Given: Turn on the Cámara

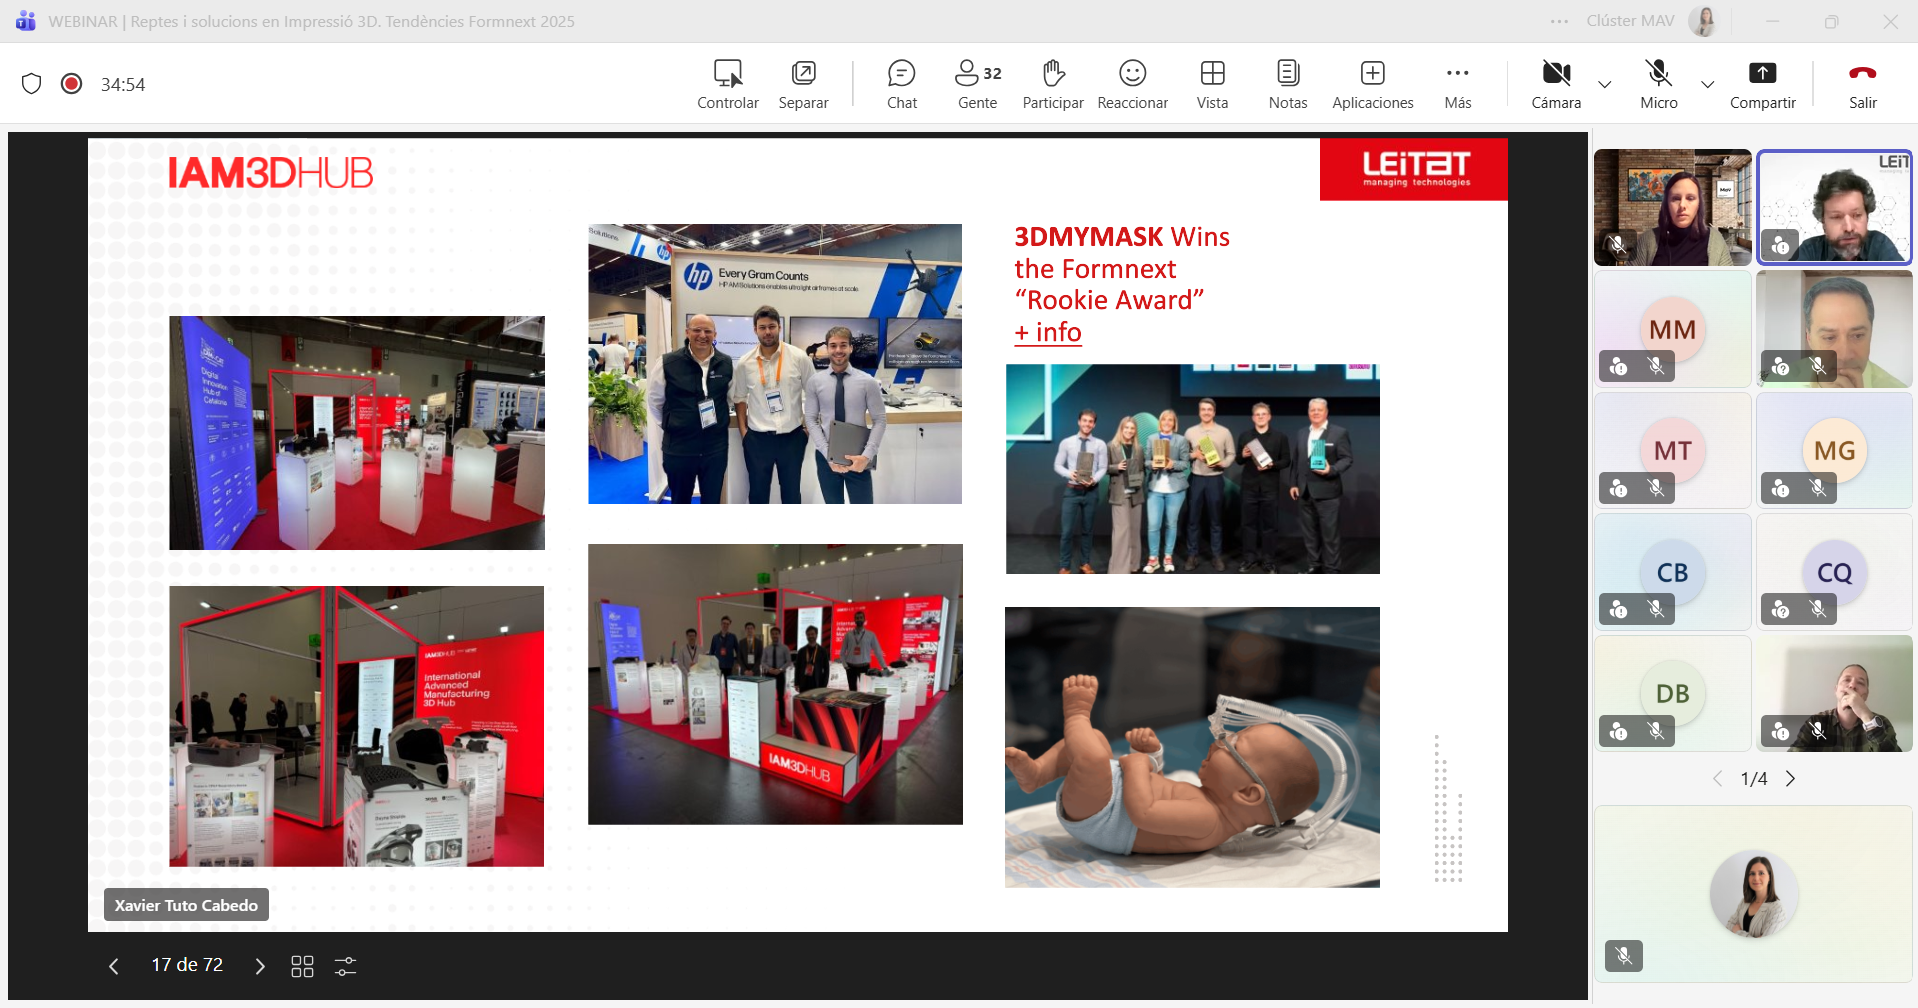Looking at the screenshot, I should click(1556, 84).
